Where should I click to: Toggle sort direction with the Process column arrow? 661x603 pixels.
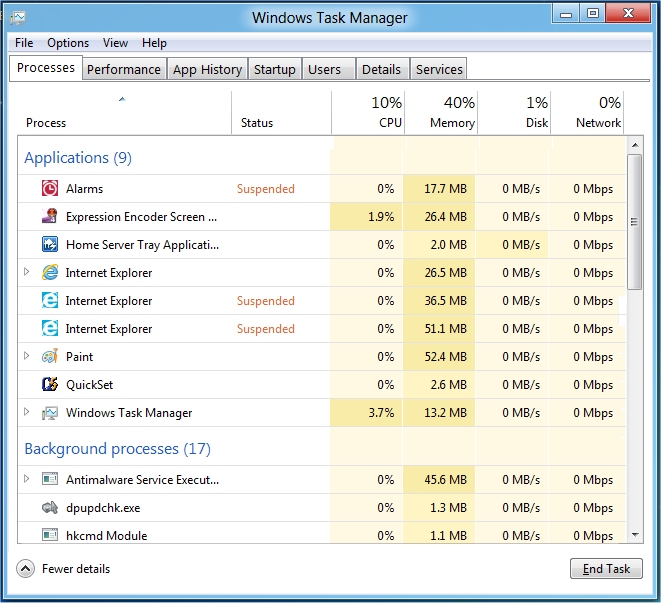(122, 100)
